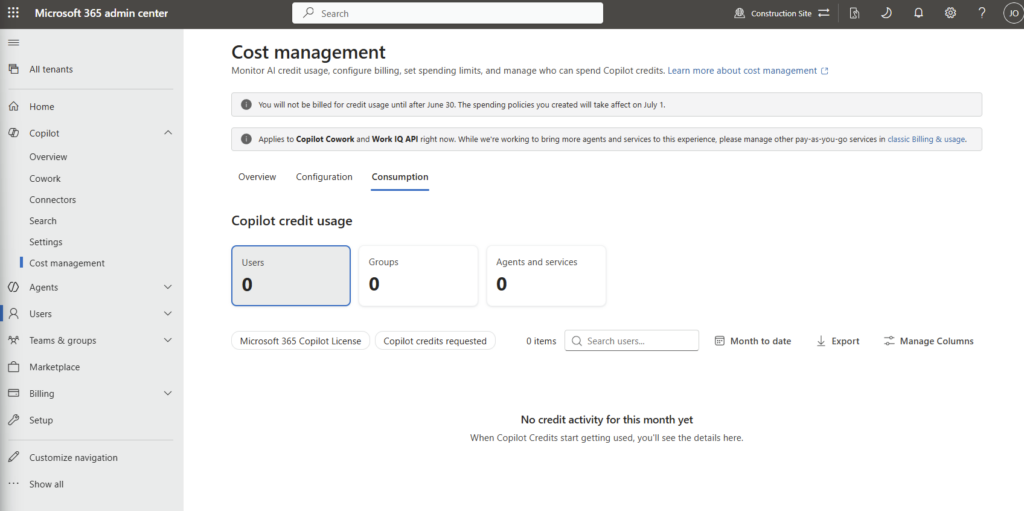This screenshot has height=511, width=1024.
Task: Open the JO account avatar
Action: [x=1013, y=13]
